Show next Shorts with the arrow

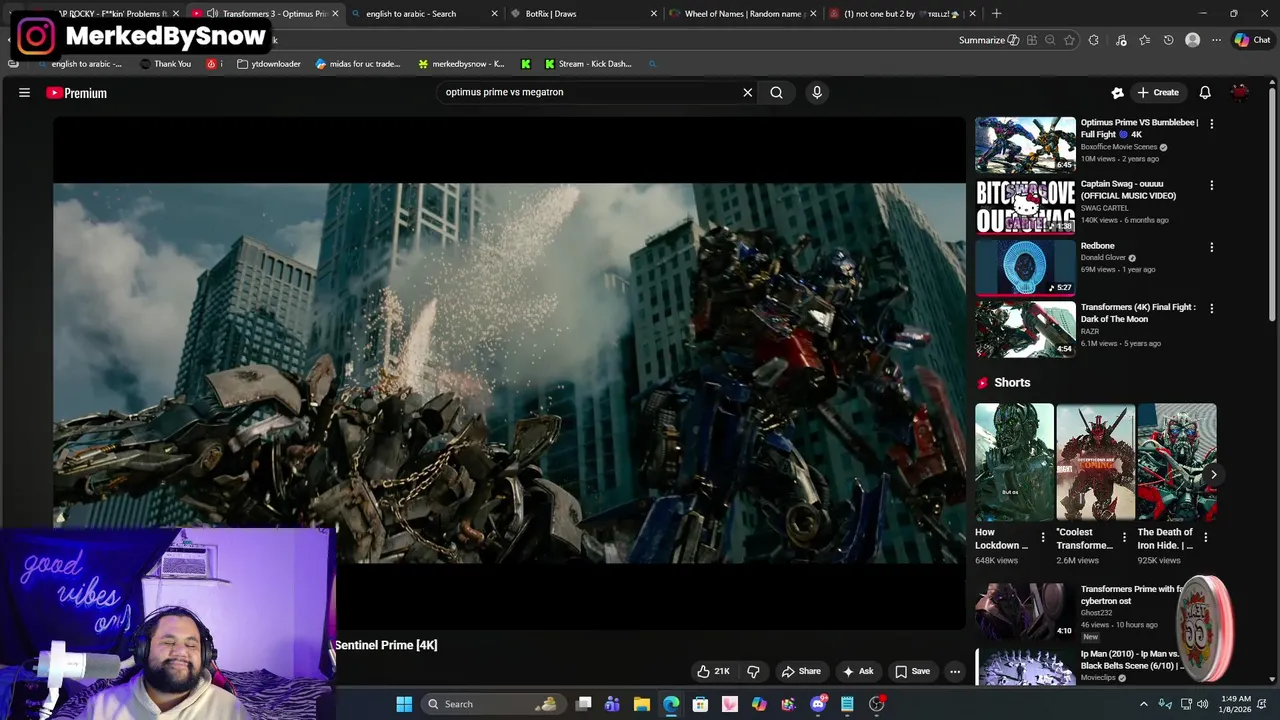tap(1213, 475)
